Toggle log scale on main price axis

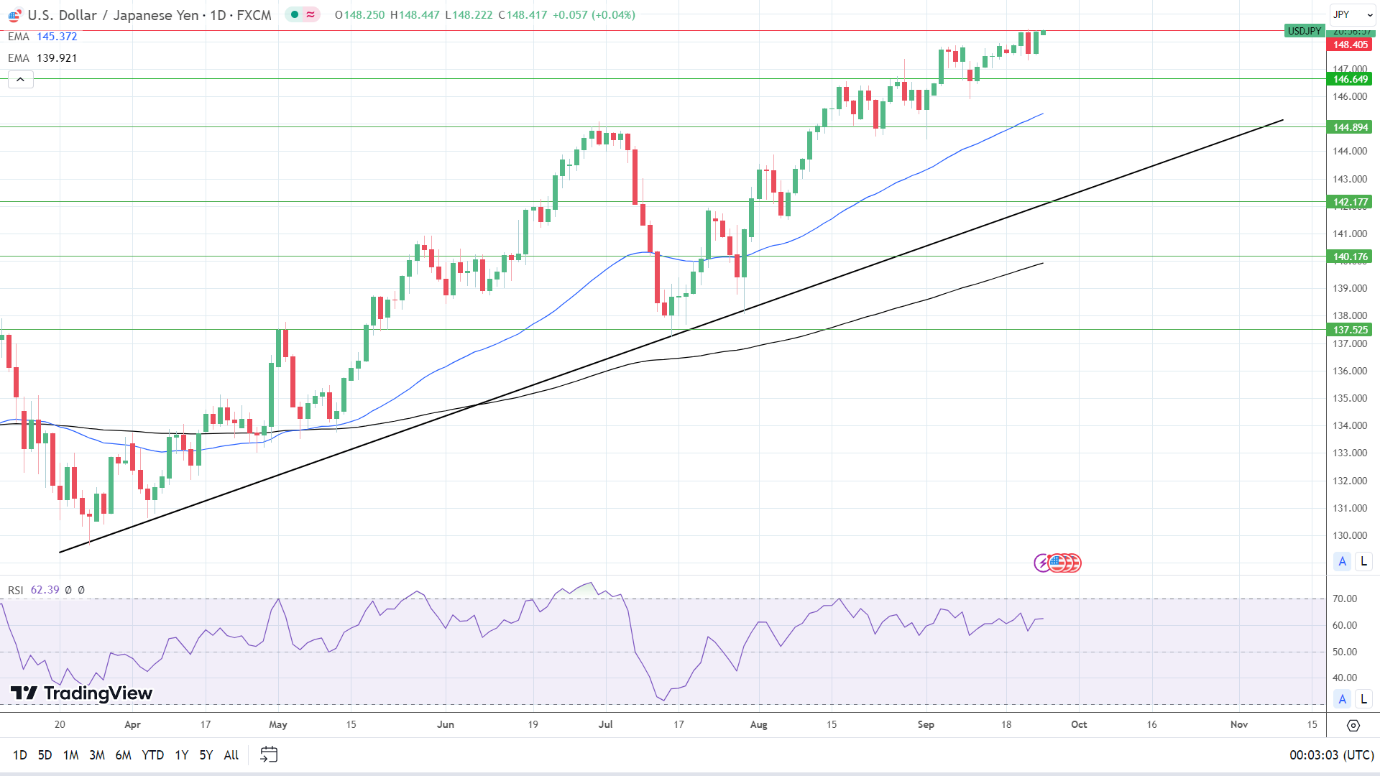coord(1364,561)
